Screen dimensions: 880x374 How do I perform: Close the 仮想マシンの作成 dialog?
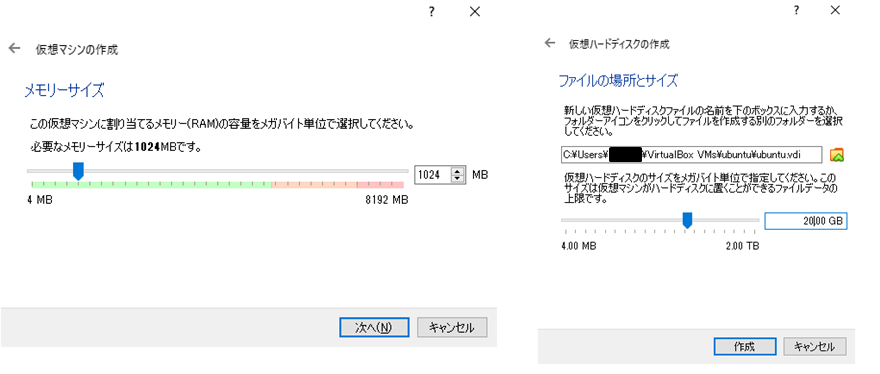coord(475,12)
